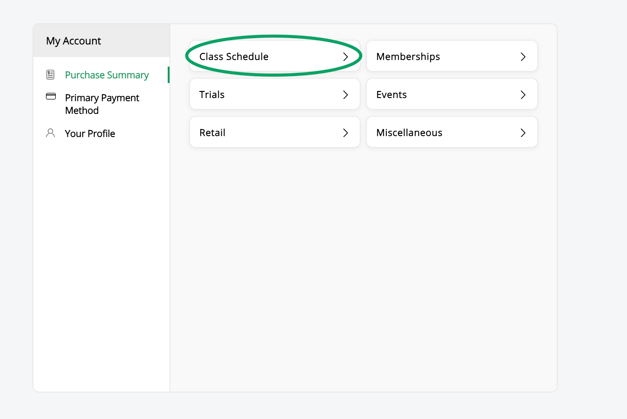View Trials purchases
Image resolution: width=627 pixels, height=419 pixels.
(212, 95)
